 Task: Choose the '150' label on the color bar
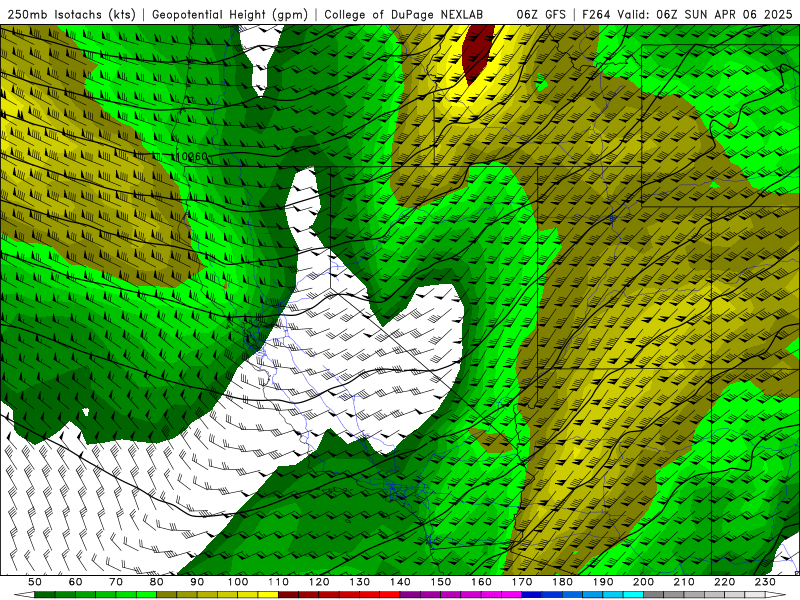(441, 582)
